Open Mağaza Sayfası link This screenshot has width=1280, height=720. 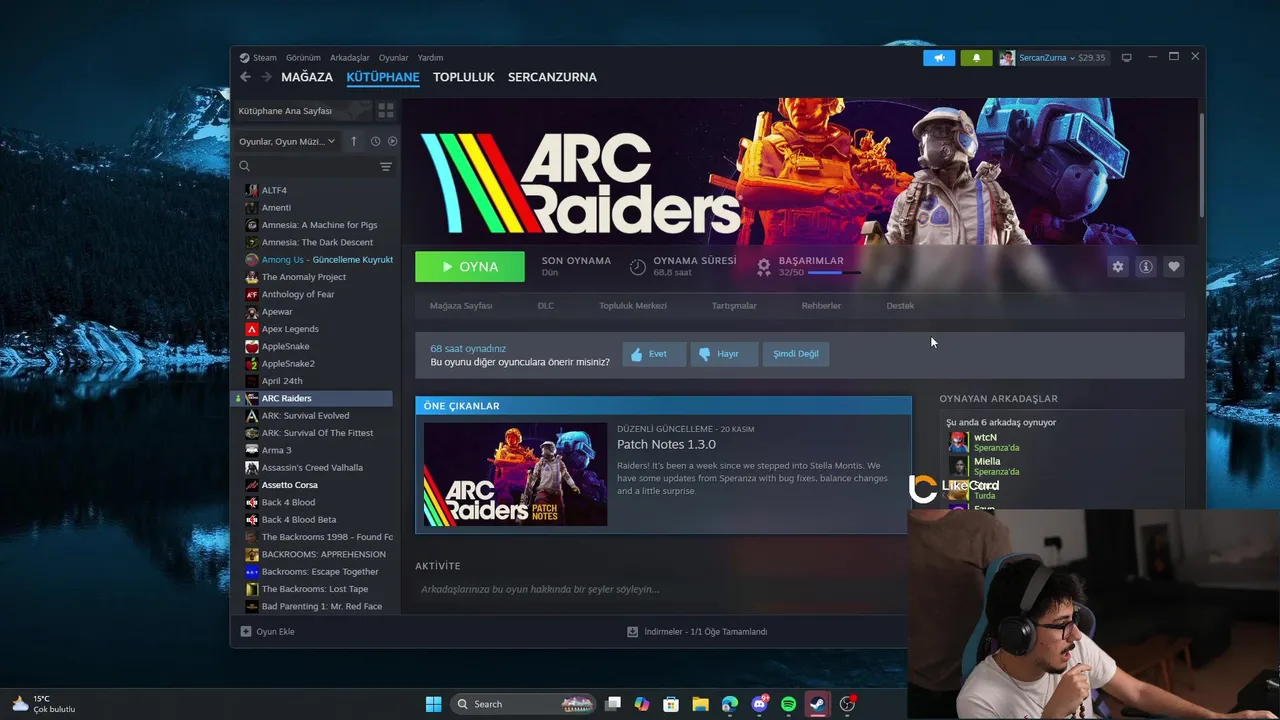[461, 306]
